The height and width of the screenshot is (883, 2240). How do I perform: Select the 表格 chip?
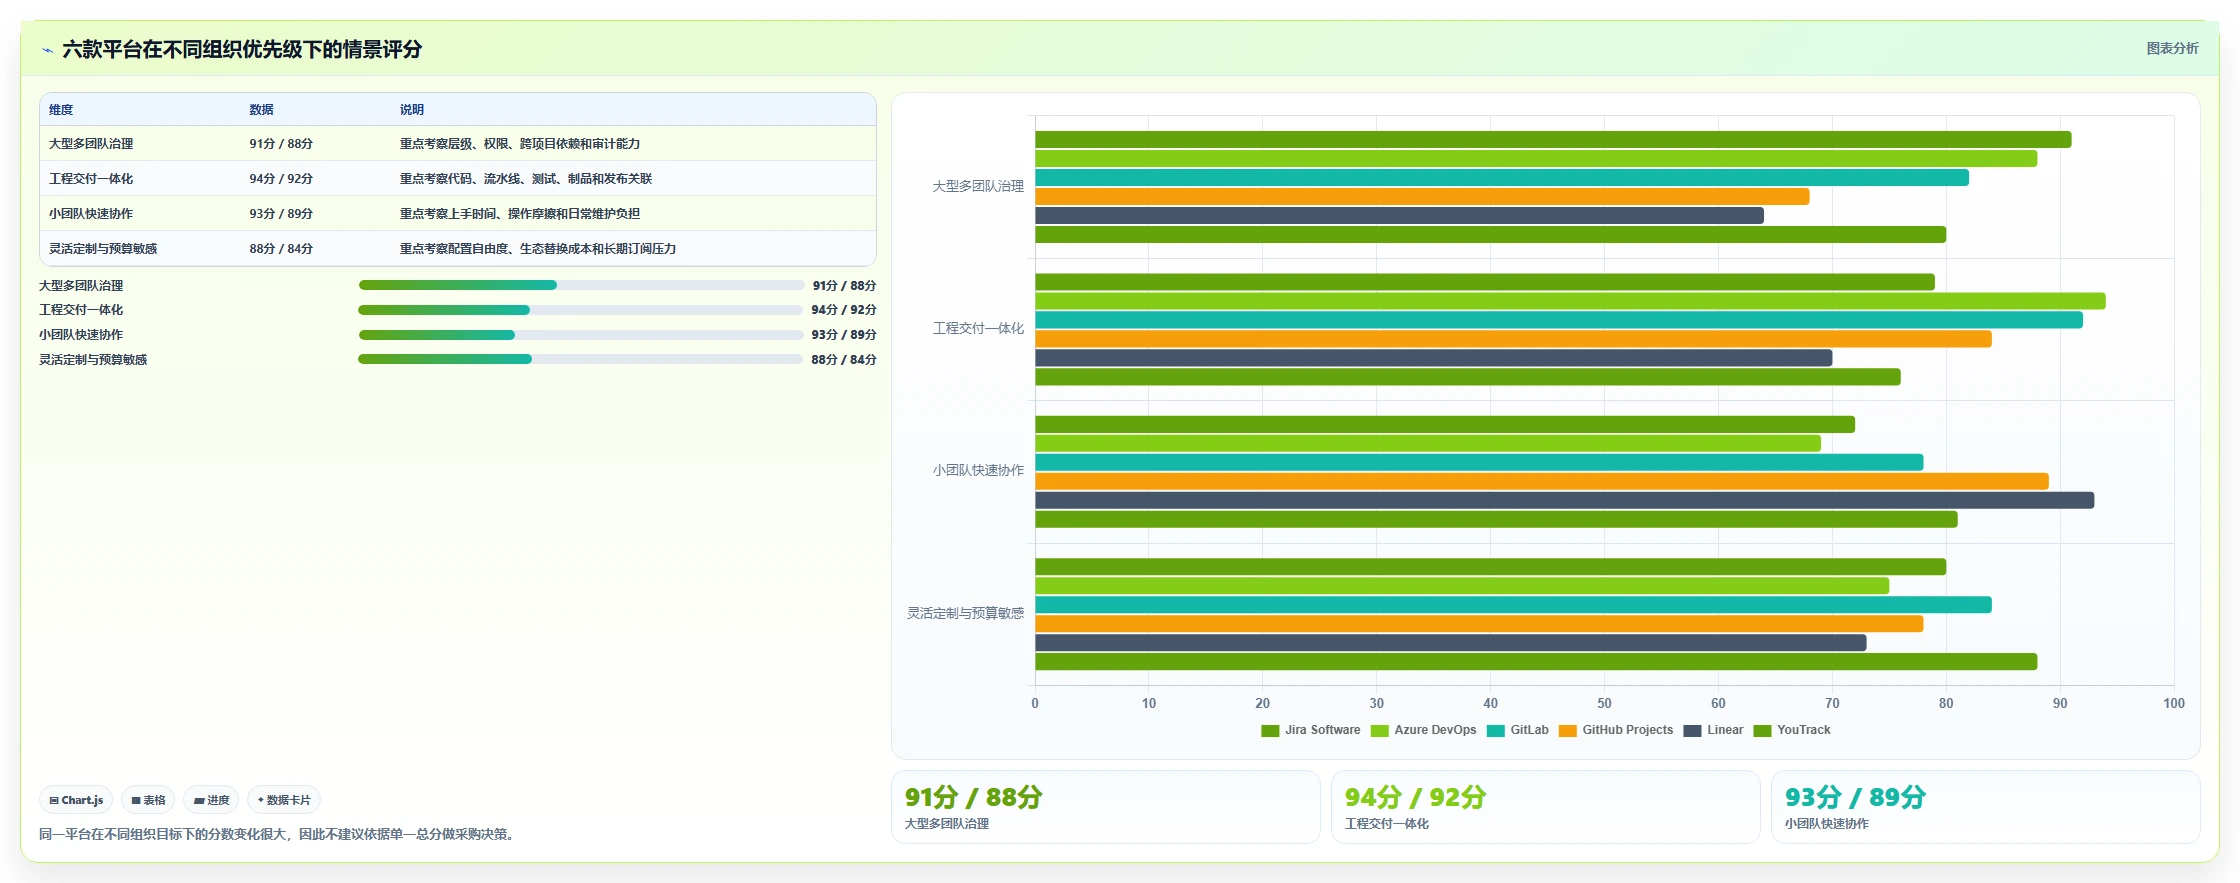148,800
